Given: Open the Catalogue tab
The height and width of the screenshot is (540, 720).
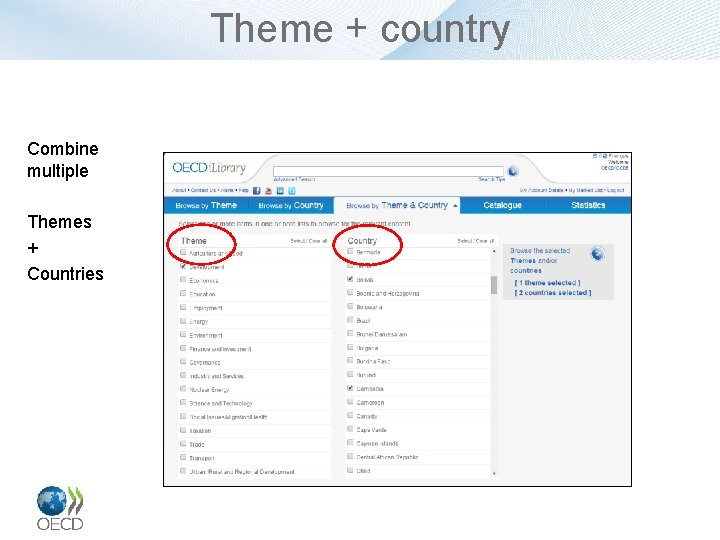Looking at the screenshot, I should click(x=502, y=205).
